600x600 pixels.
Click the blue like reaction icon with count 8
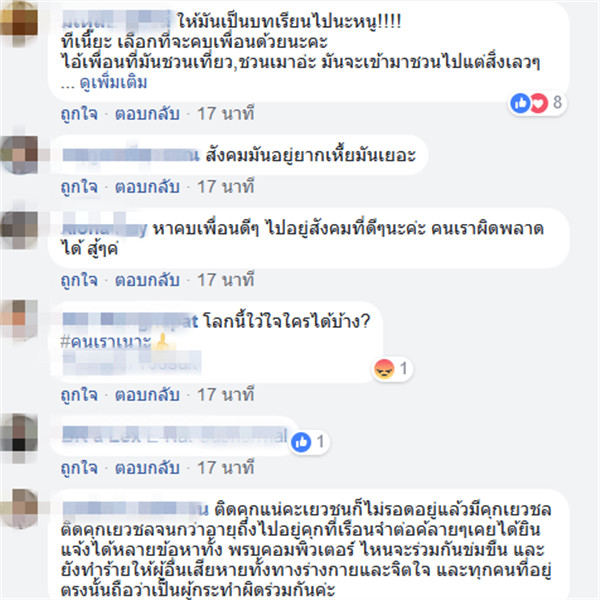tap(520, 103)
